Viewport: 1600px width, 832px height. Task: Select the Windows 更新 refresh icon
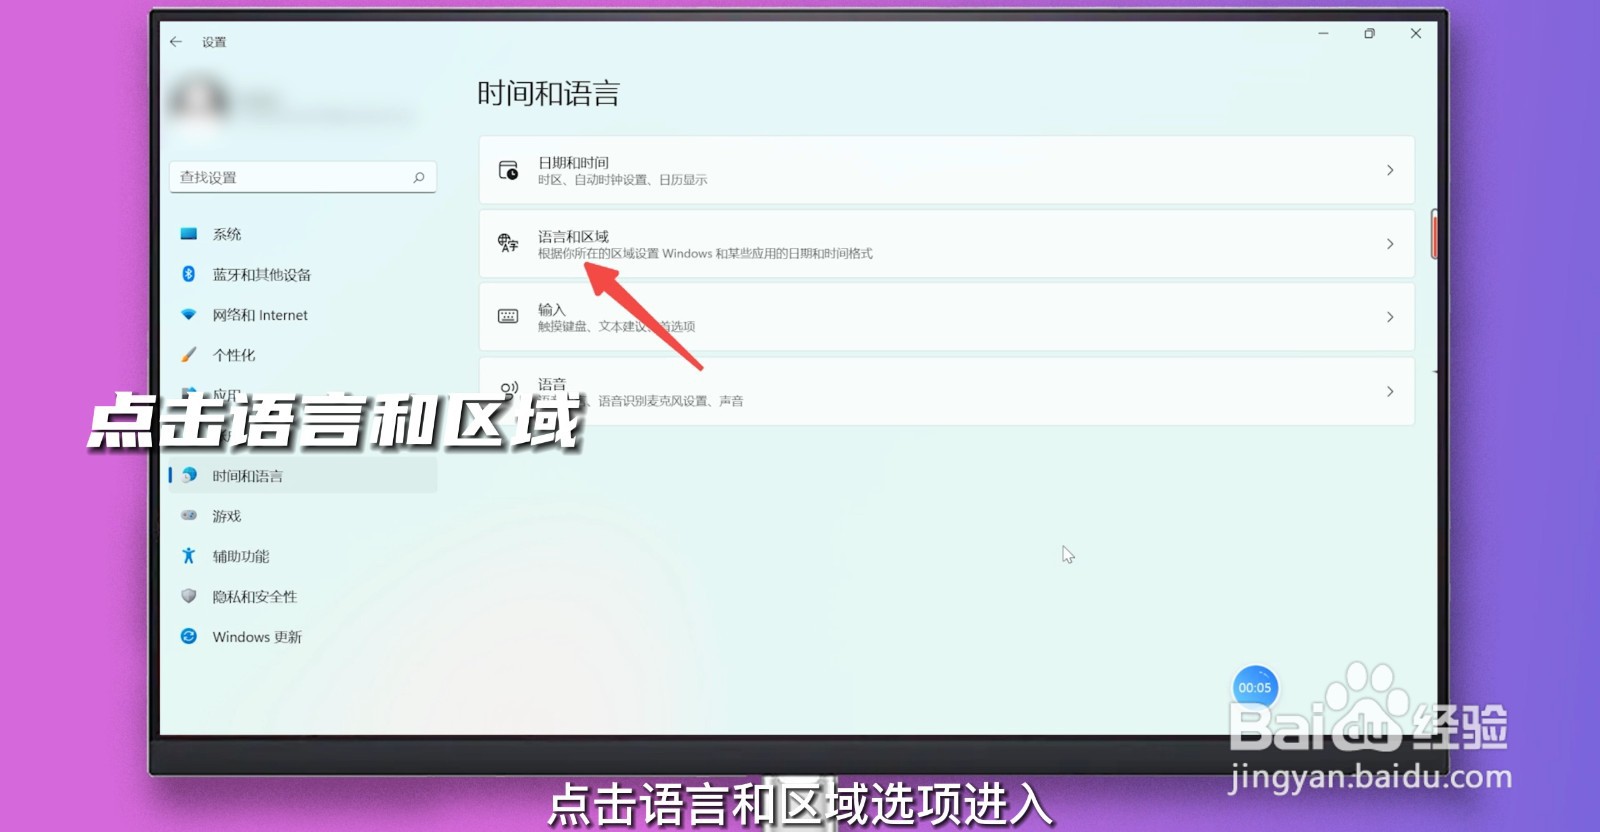188,636
